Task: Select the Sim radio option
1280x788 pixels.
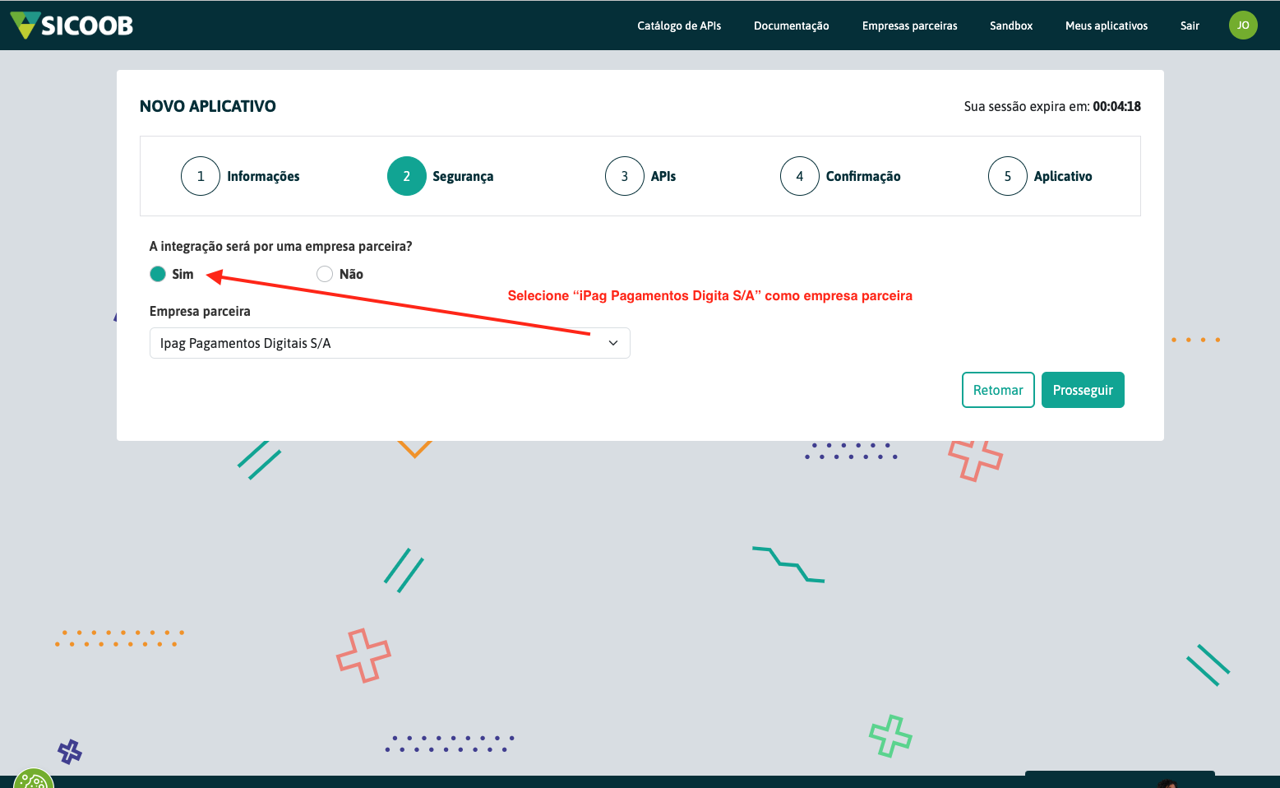Action: [158, 274]
